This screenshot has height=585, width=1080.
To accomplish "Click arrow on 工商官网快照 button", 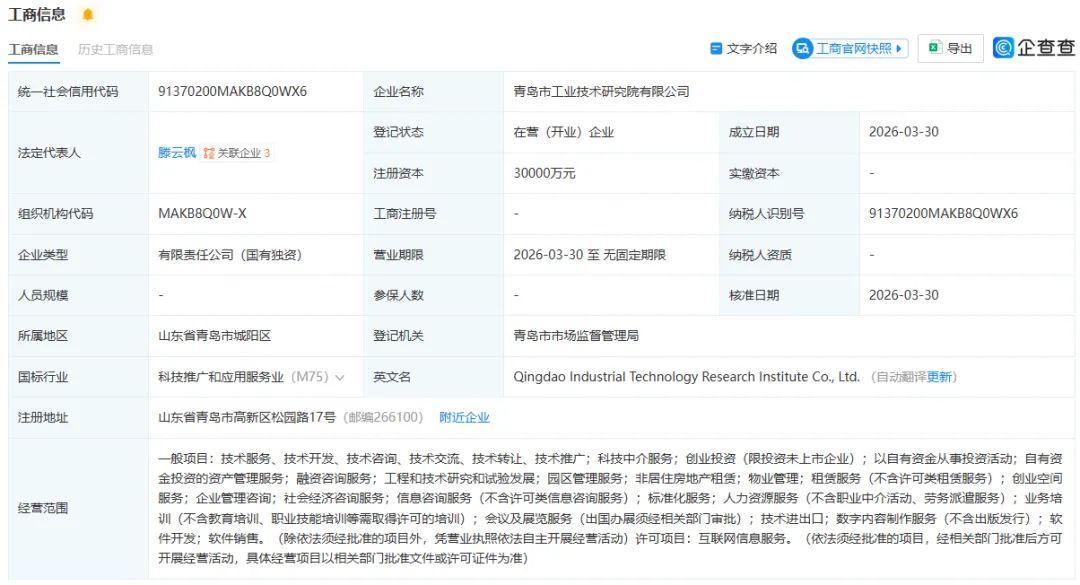I will 899,48.
